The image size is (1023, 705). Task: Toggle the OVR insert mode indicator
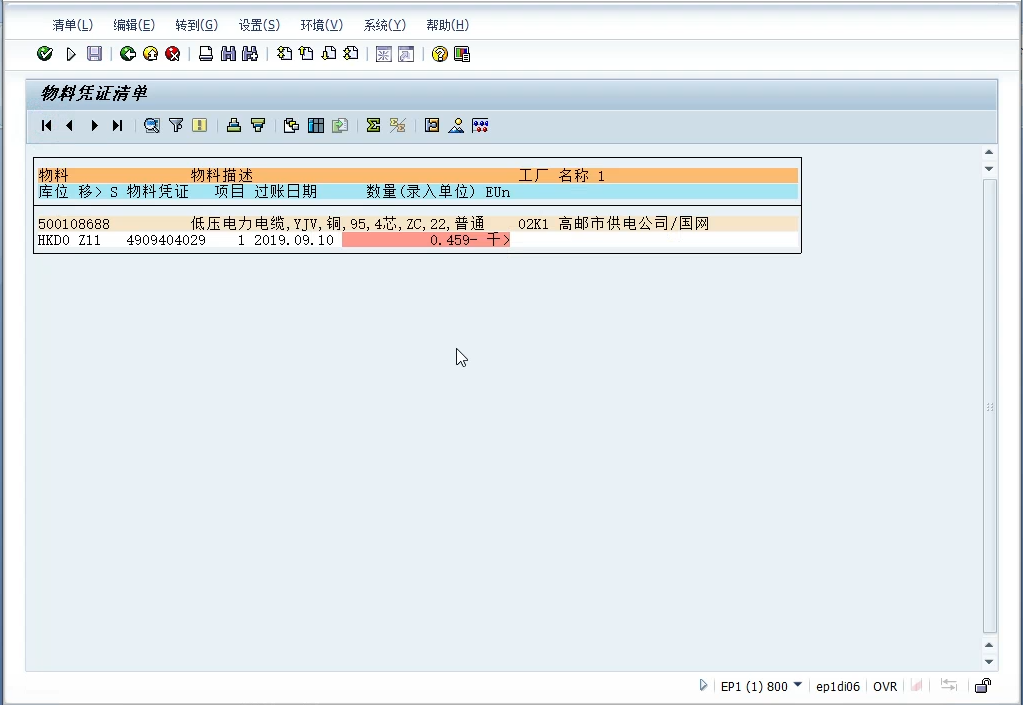pyautogui.click(x=884, y=686)
